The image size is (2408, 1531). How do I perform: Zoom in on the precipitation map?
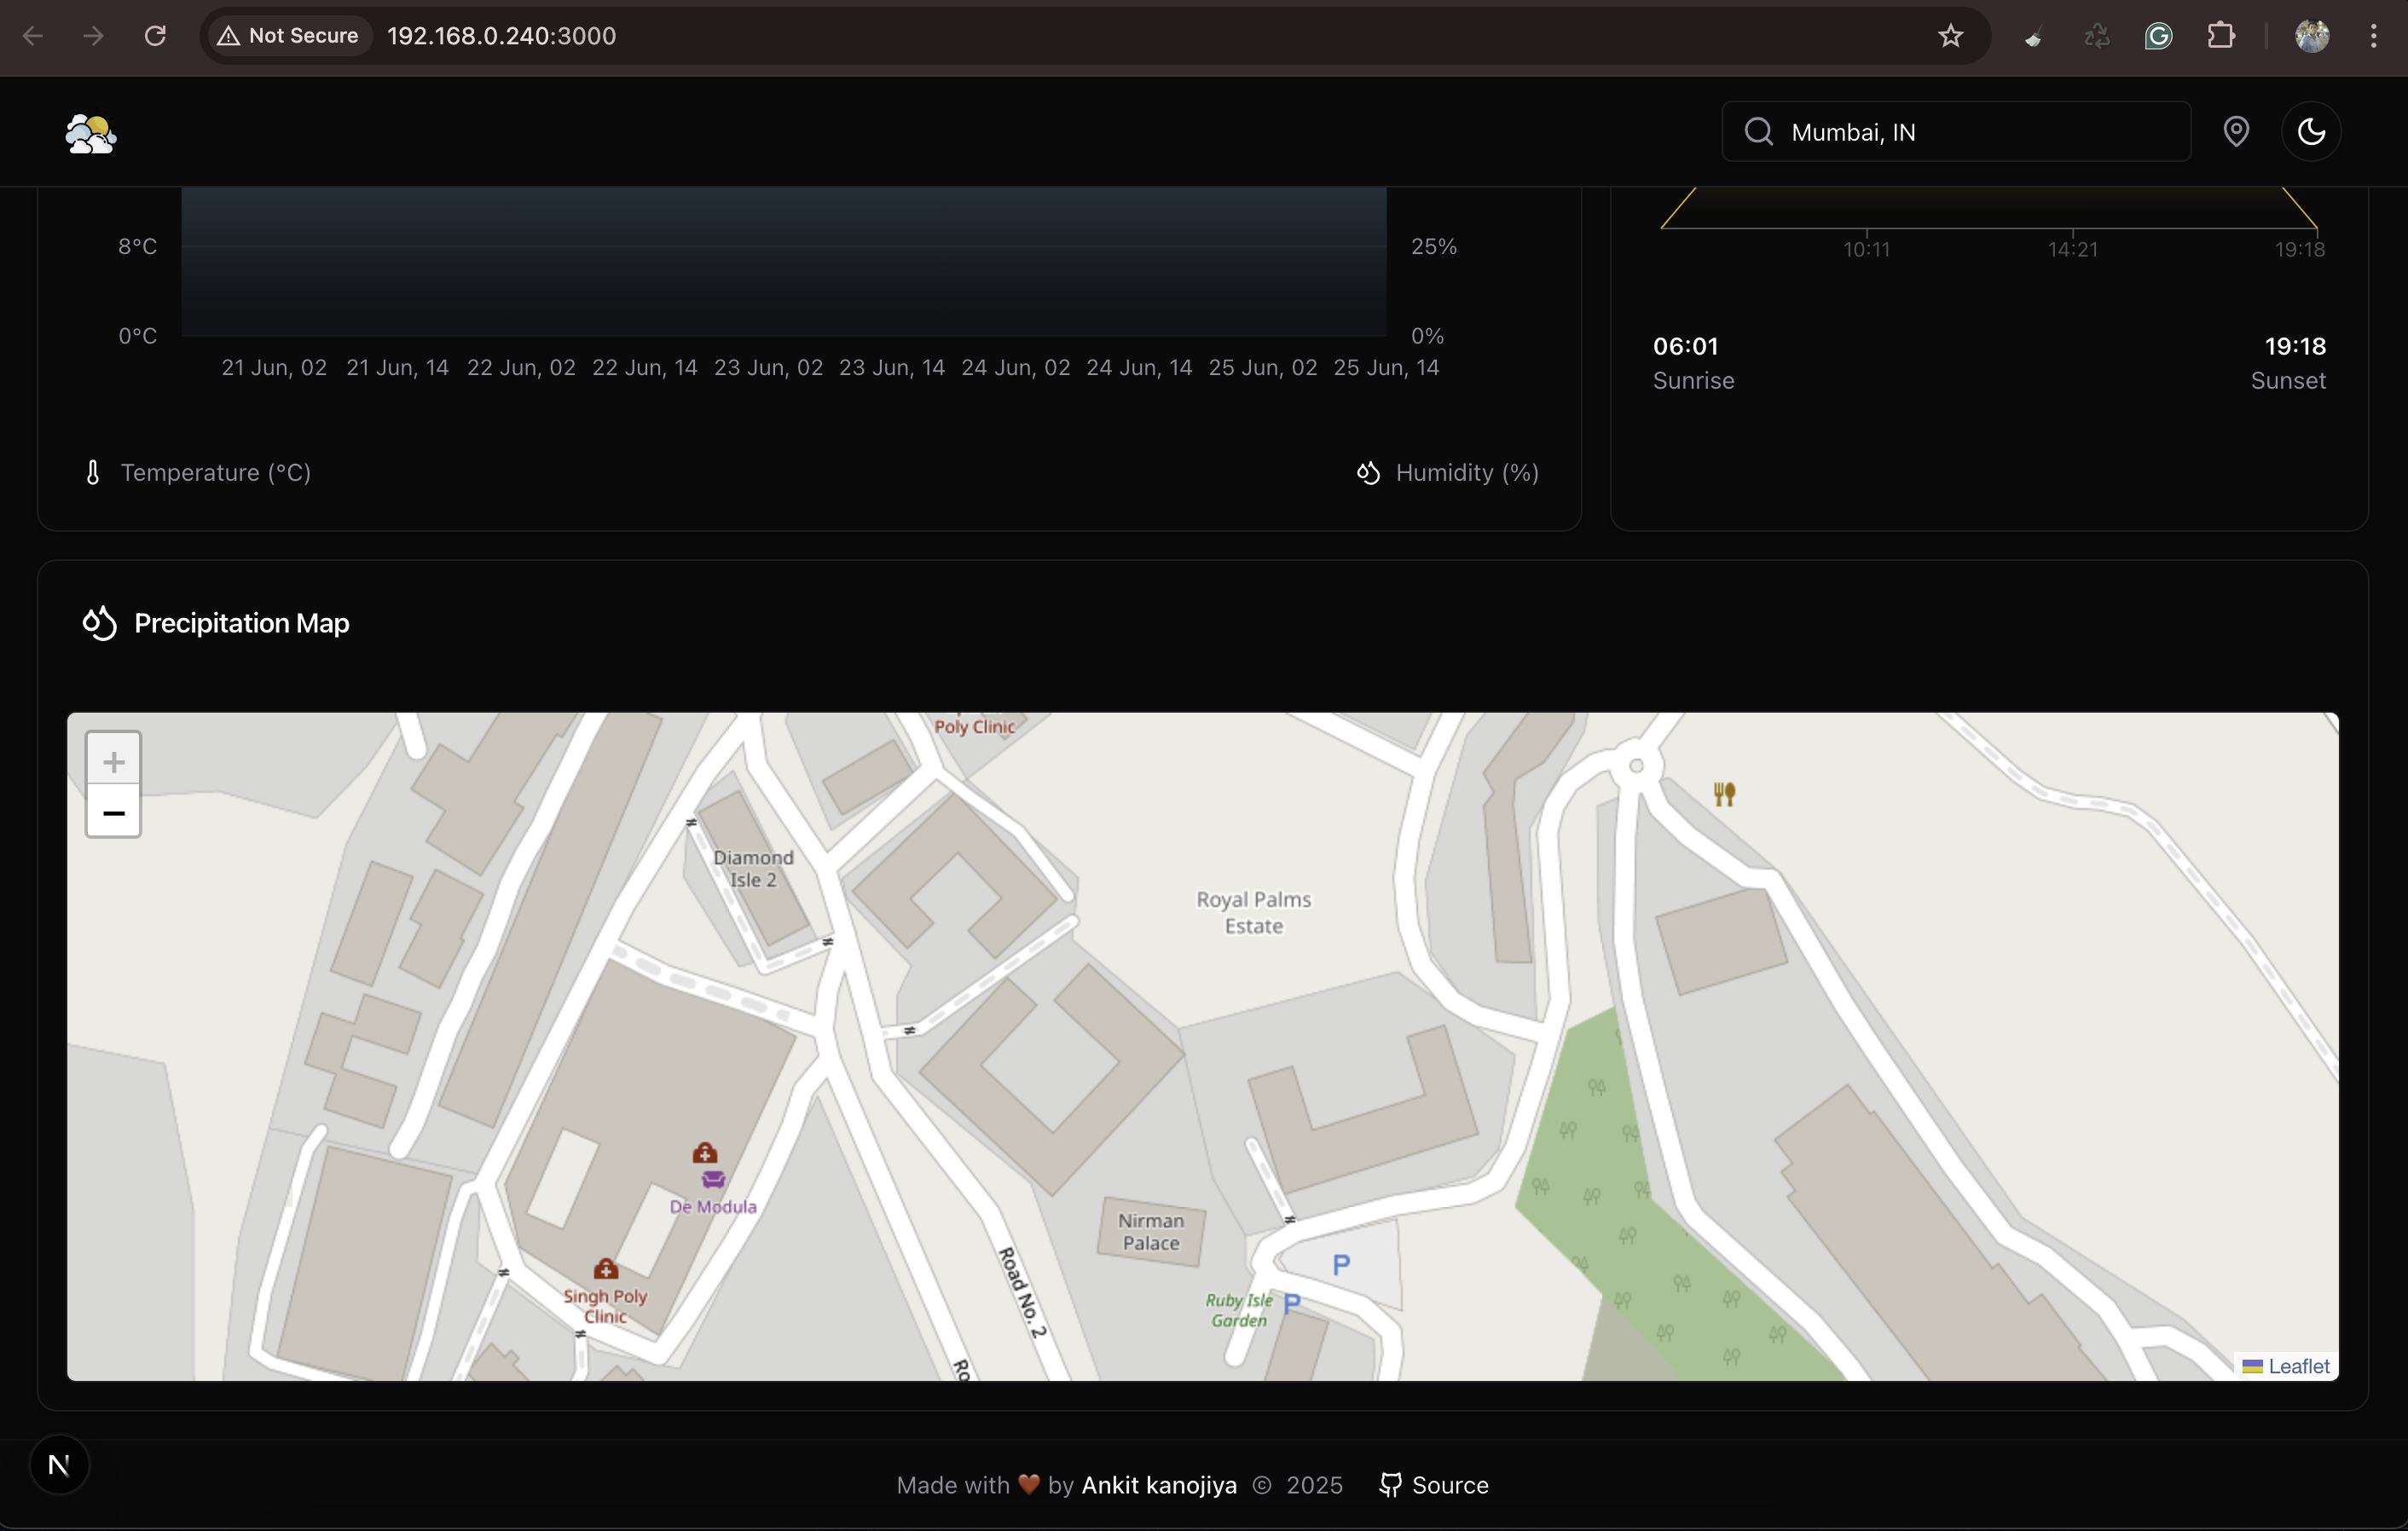113,762
